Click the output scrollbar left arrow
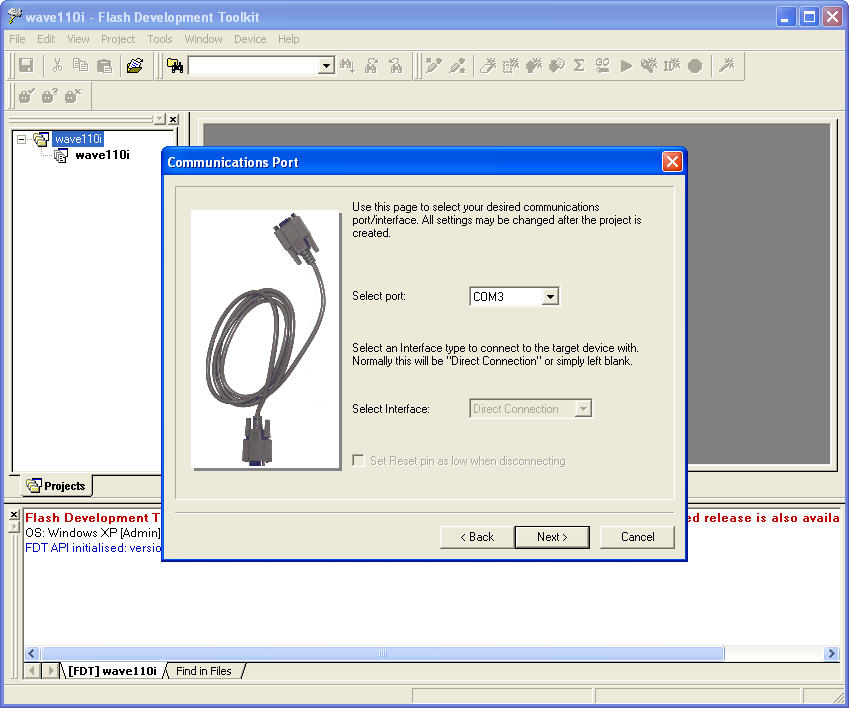Image resolution: width=849 pixels, height=708 pixels. tap(31, 653)
